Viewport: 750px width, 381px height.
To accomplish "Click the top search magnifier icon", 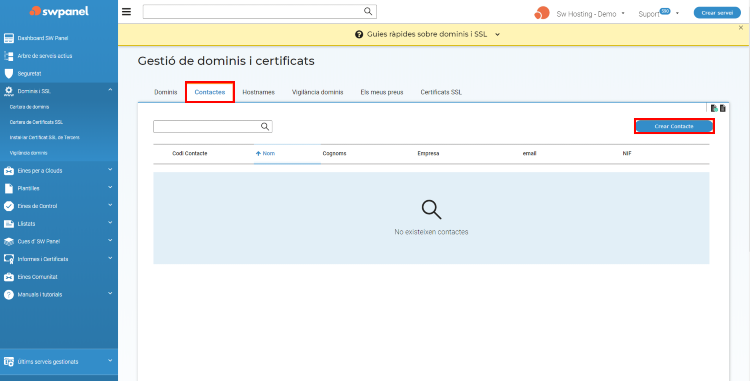I will [368, 11].
